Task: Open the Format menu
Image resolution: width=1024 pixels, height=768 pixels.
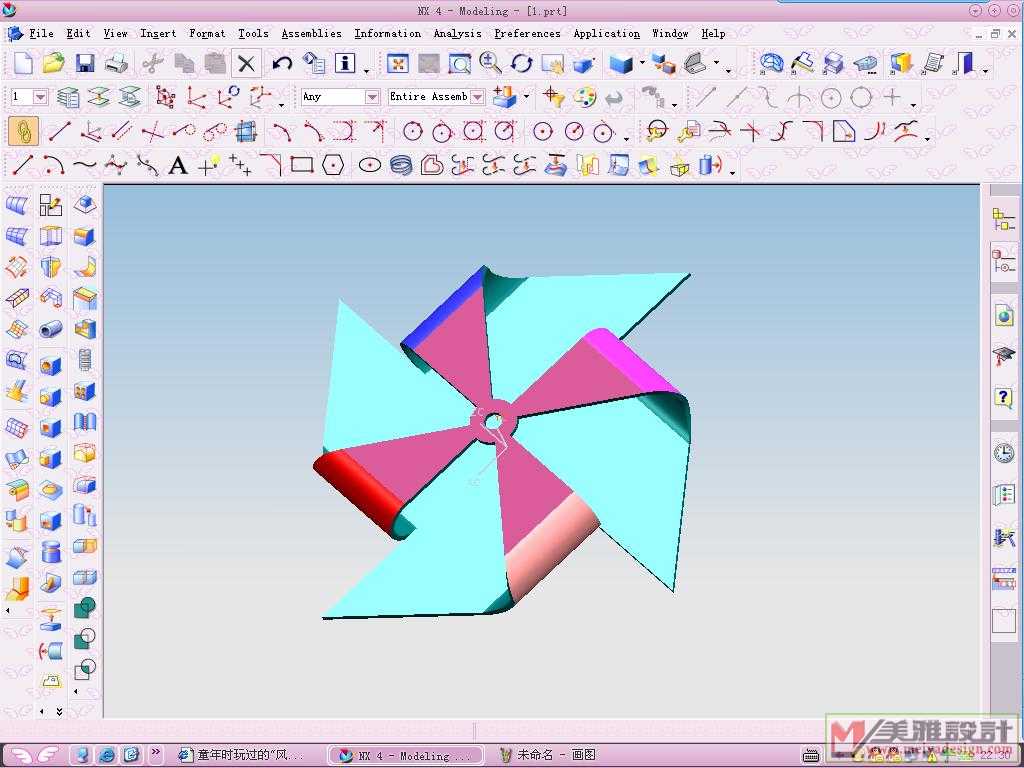Action: (x=207, y=33)
